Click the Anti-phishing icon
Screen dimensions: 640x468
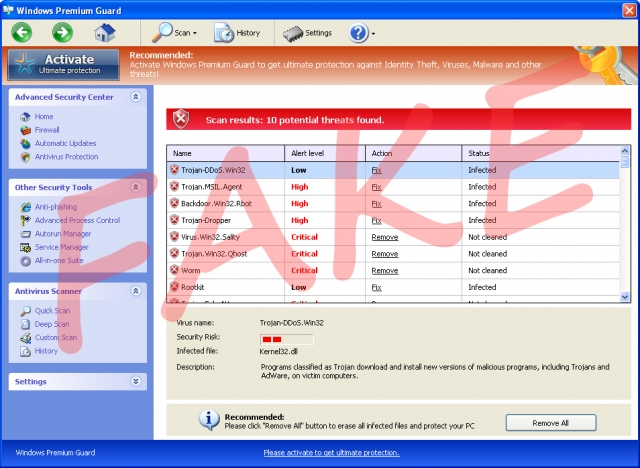coord(25,207)
